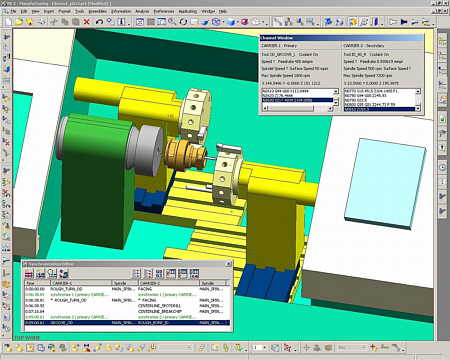
Task: Click the Undo arrow icon
Action: coord(99,22)
